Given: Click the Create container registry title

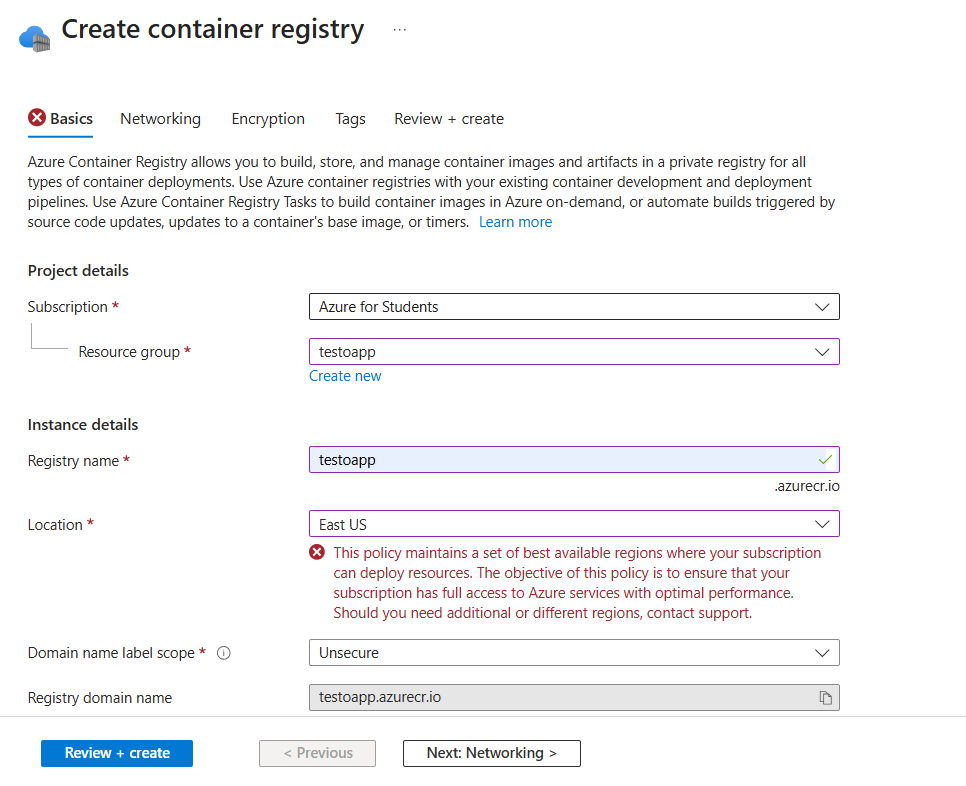Looking at the screenshot, I should pyautogui.click(x=213, y=30).
